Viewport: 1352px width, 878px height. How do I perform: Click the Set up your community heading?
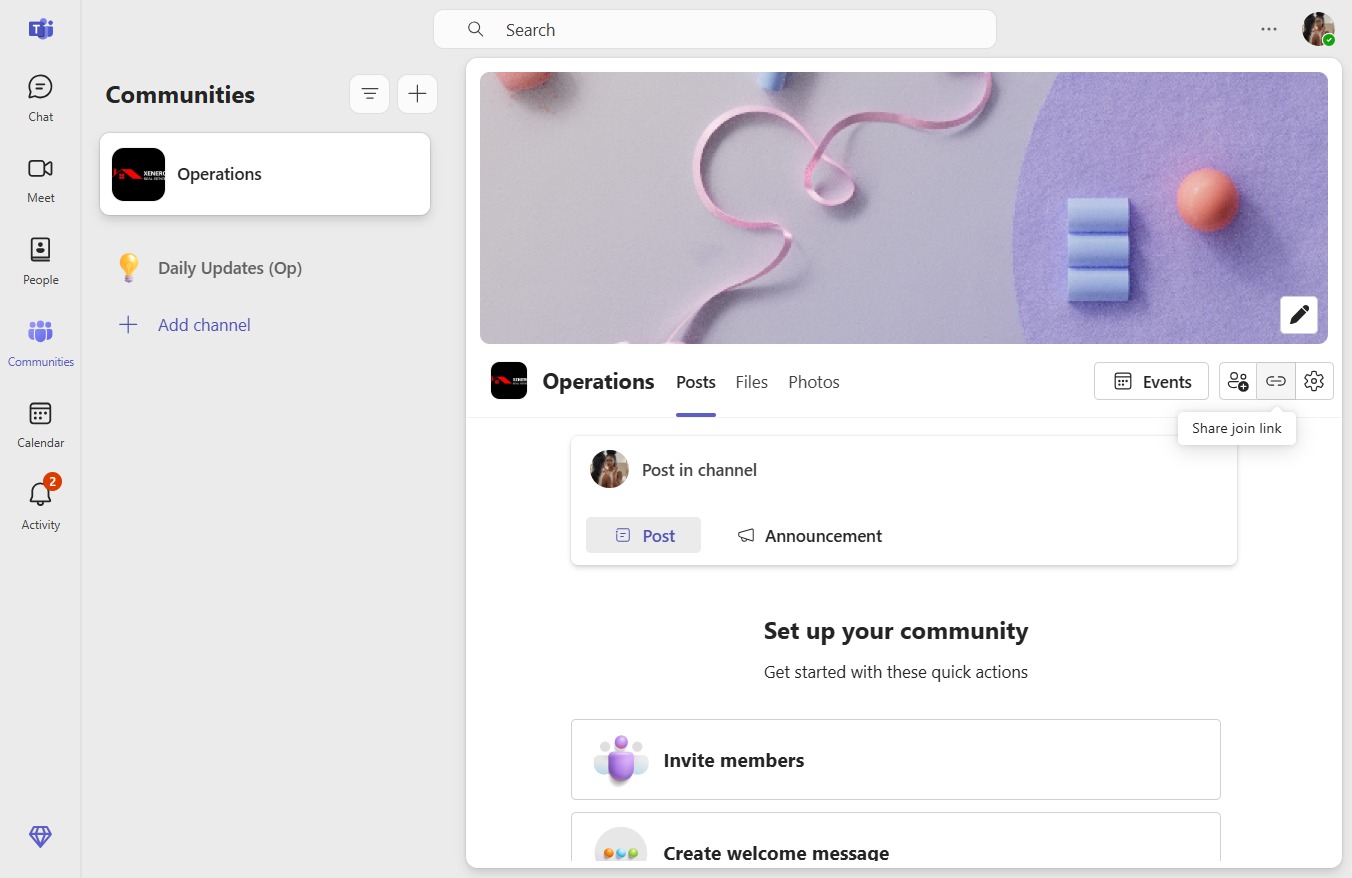click(896, 631)
